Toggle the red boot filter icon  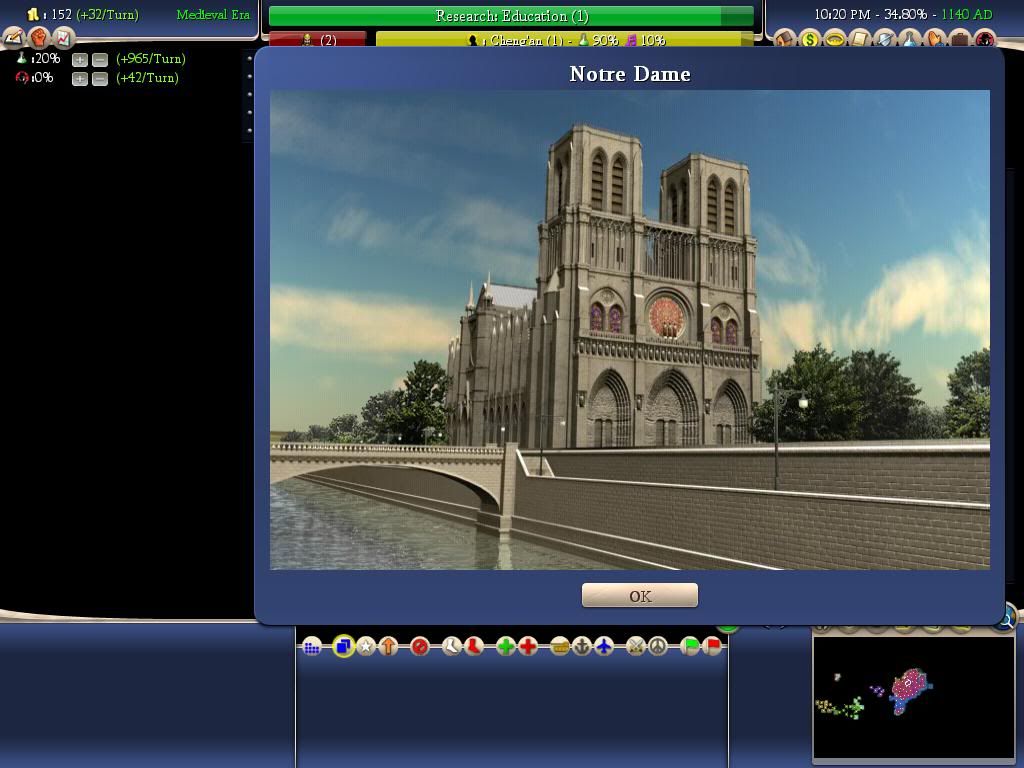tap(473, 647)
